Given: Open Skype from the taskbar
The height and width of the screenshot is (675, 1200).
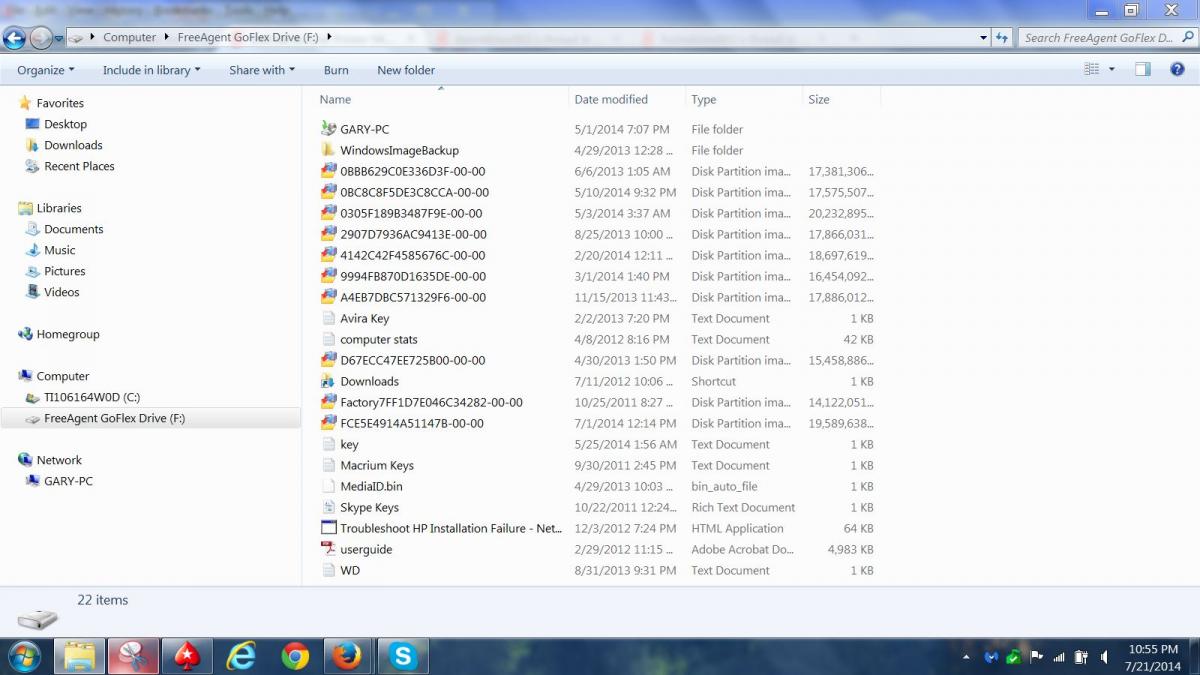Looking at the screenshot, I should [x=403, y=656].
